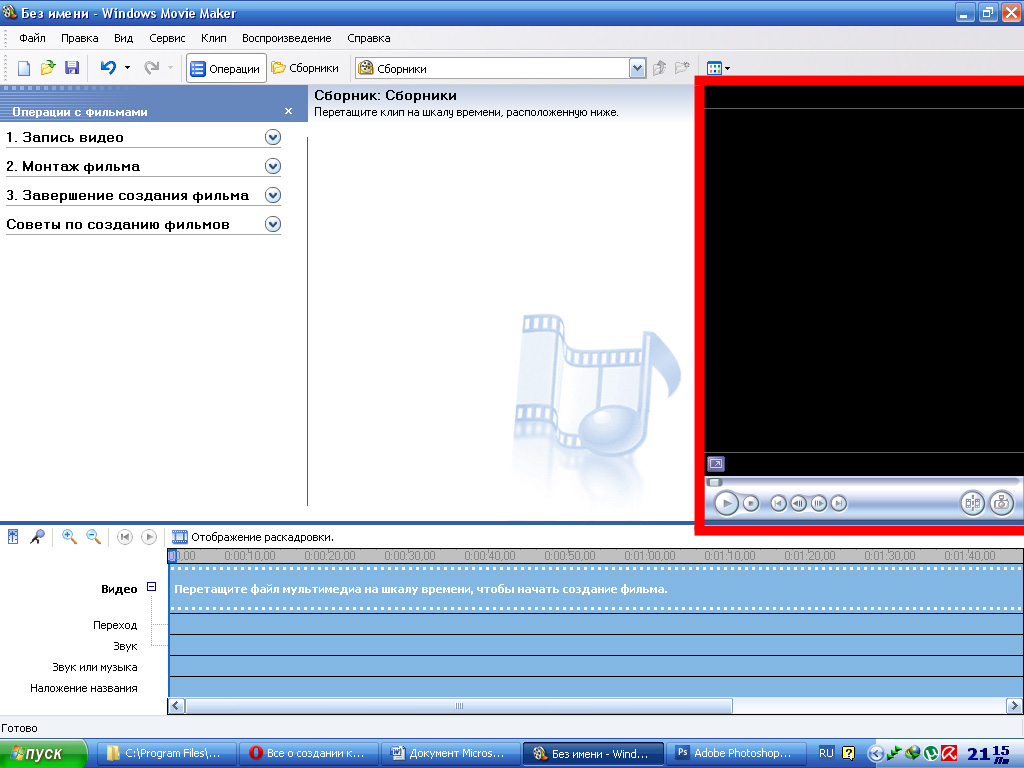Stop playback in the preview monitor
This screenshot has width=1024, height=768.
(x=751, y=504)
